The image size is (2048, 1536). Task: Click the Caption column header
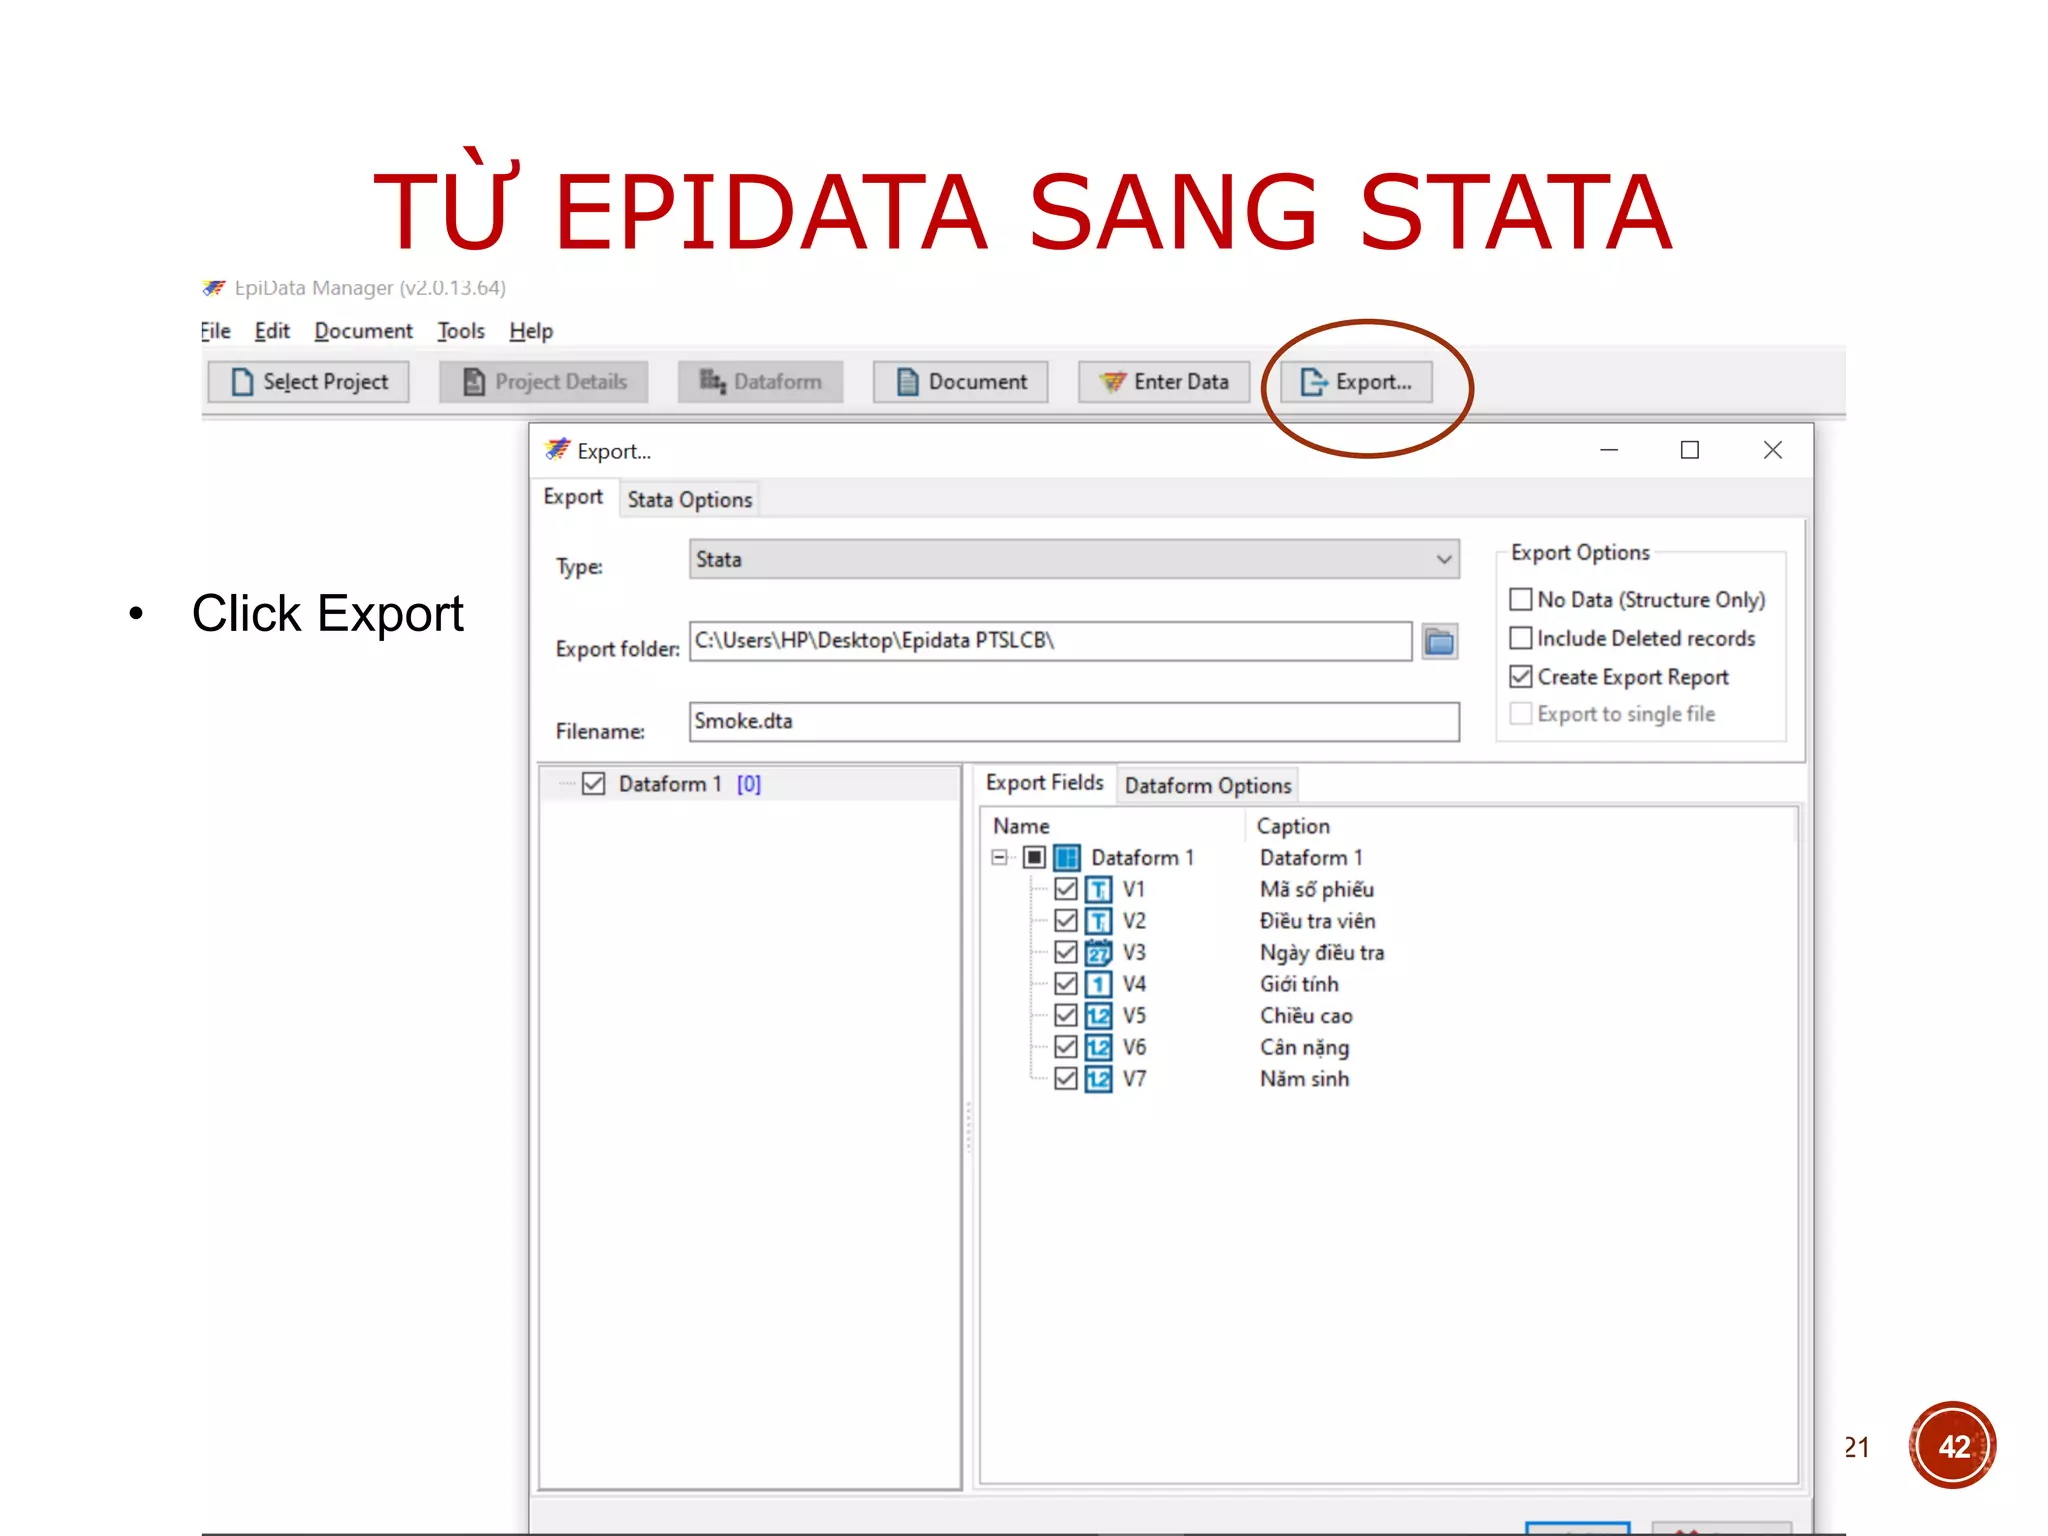pos(1293,826)
